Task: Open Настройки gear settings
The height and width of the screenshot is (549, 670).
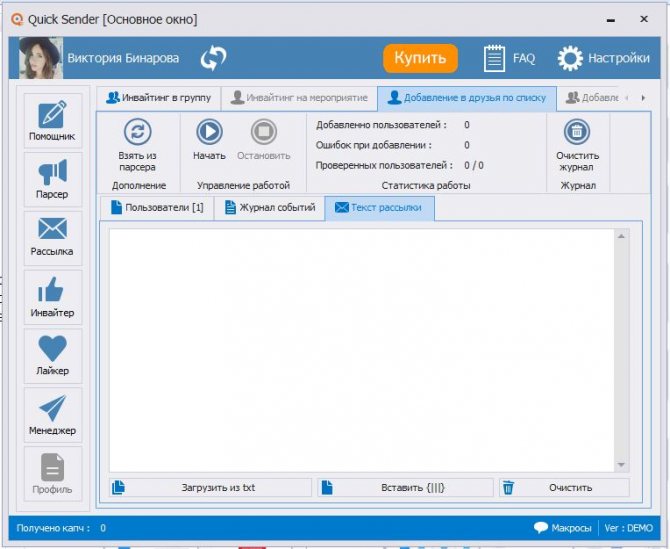Action: click(570, 58)
